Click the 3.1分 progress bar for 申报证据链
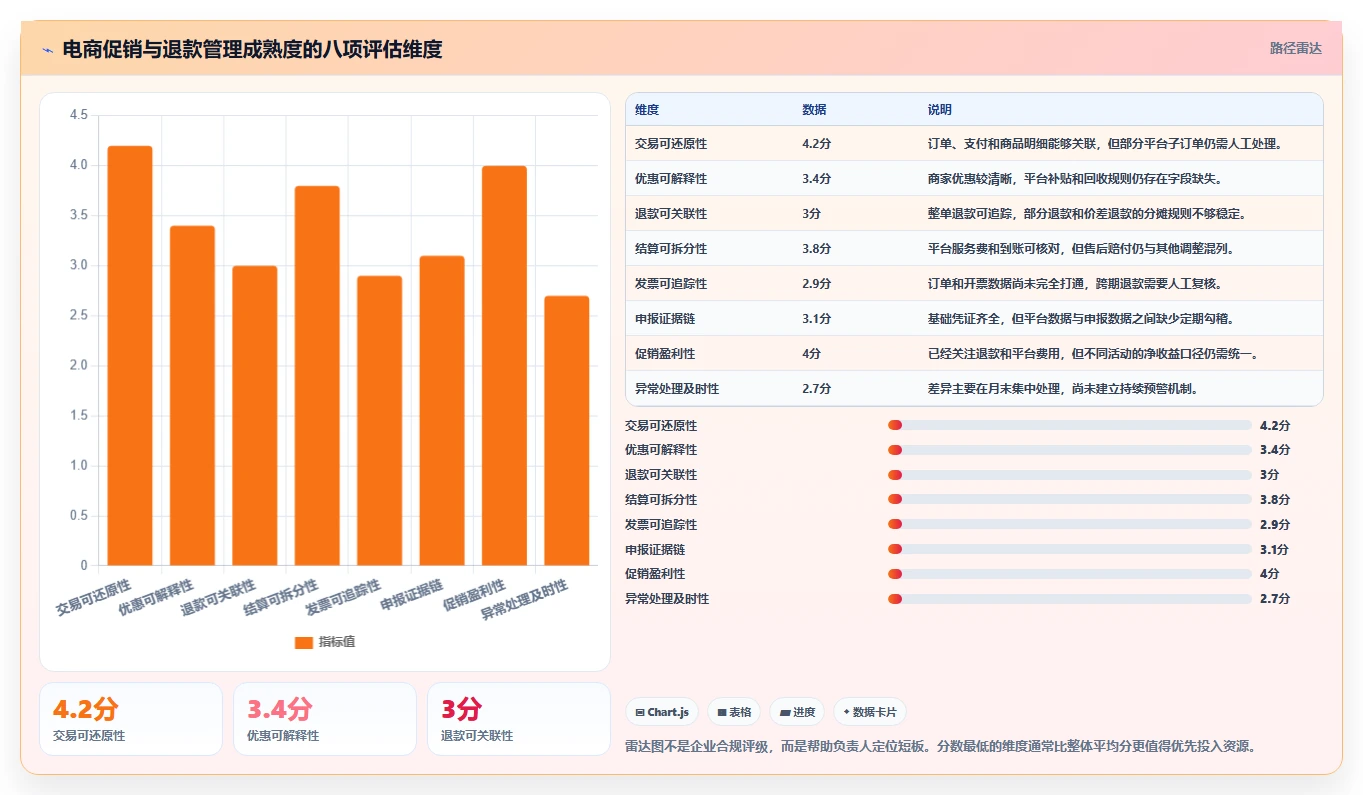The height and width of the screenshot is (795, 1363). pyautogui.click(x=1069, y=549)
